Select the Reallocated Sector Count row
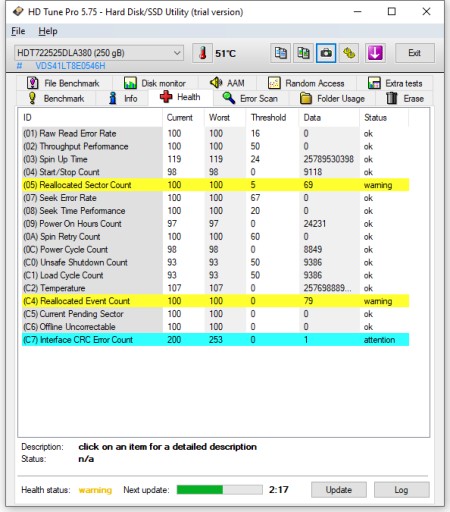450x512 pixels. pyautogui.click(x=215, y=185)
